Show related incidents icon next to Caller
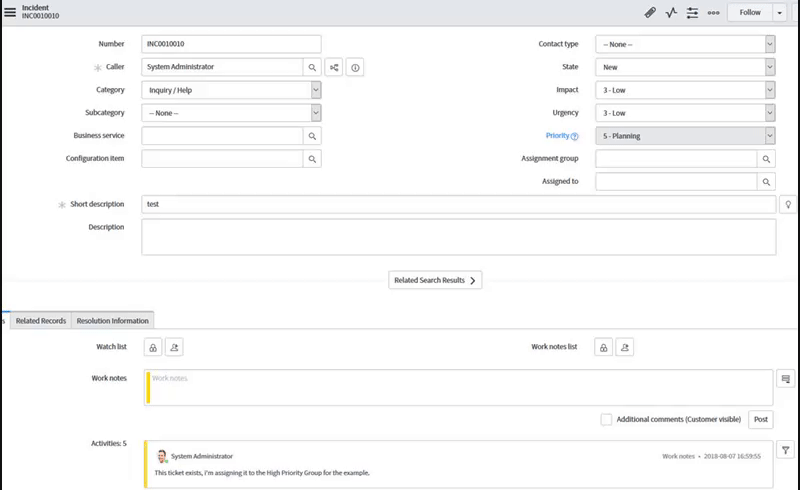Viewport: 800px width, 490px height. pyautogui.click(x=334, y=67)
